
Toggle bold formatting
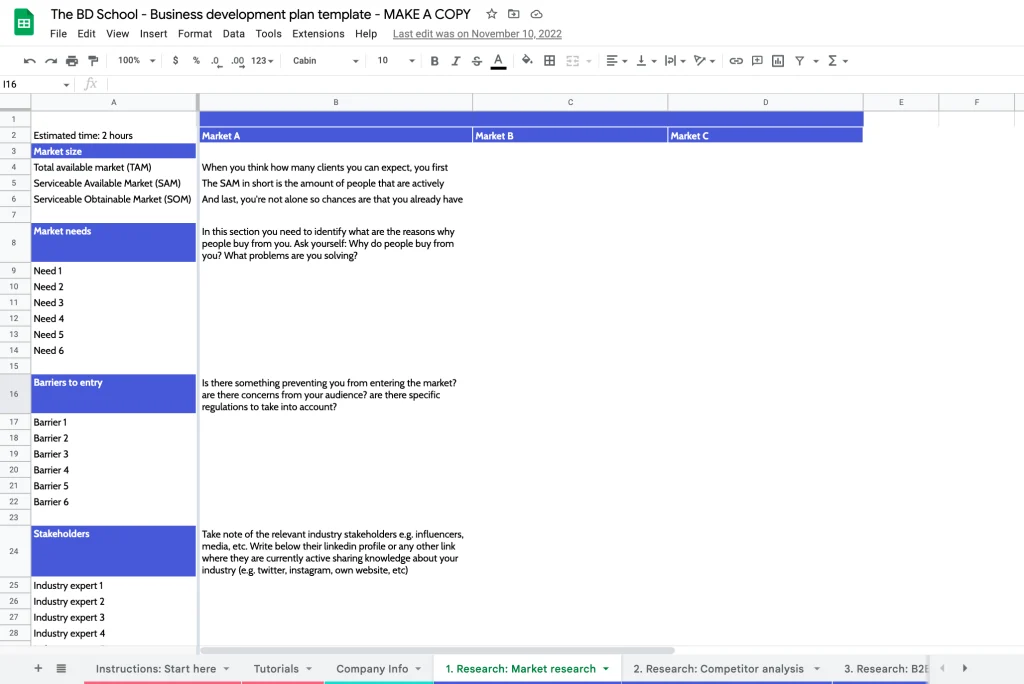coord(434,60)
